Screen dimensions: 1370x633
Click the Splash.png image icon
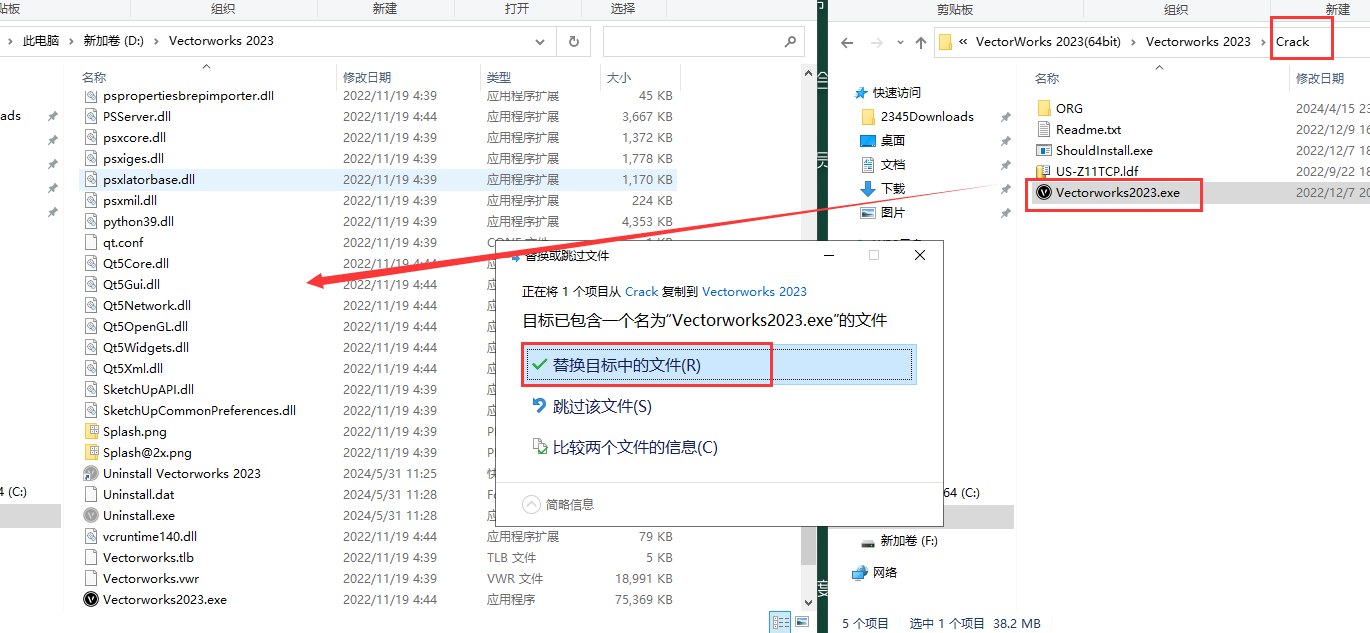tap(92, 432)
